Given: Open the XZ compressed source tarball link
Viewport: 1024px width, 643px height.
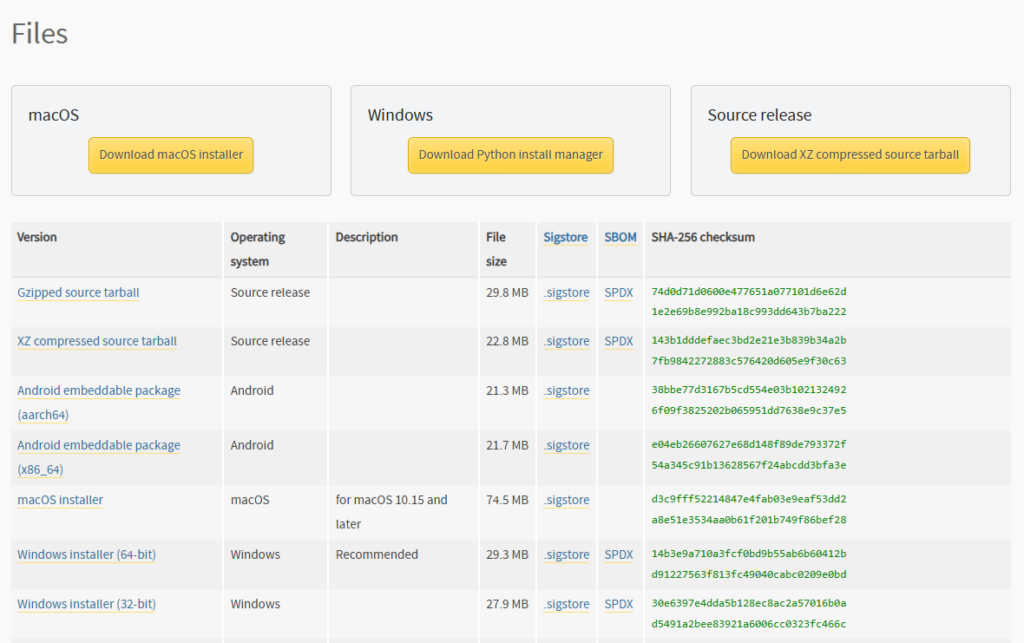Looking at the screenshot, I should coord(97,341).
